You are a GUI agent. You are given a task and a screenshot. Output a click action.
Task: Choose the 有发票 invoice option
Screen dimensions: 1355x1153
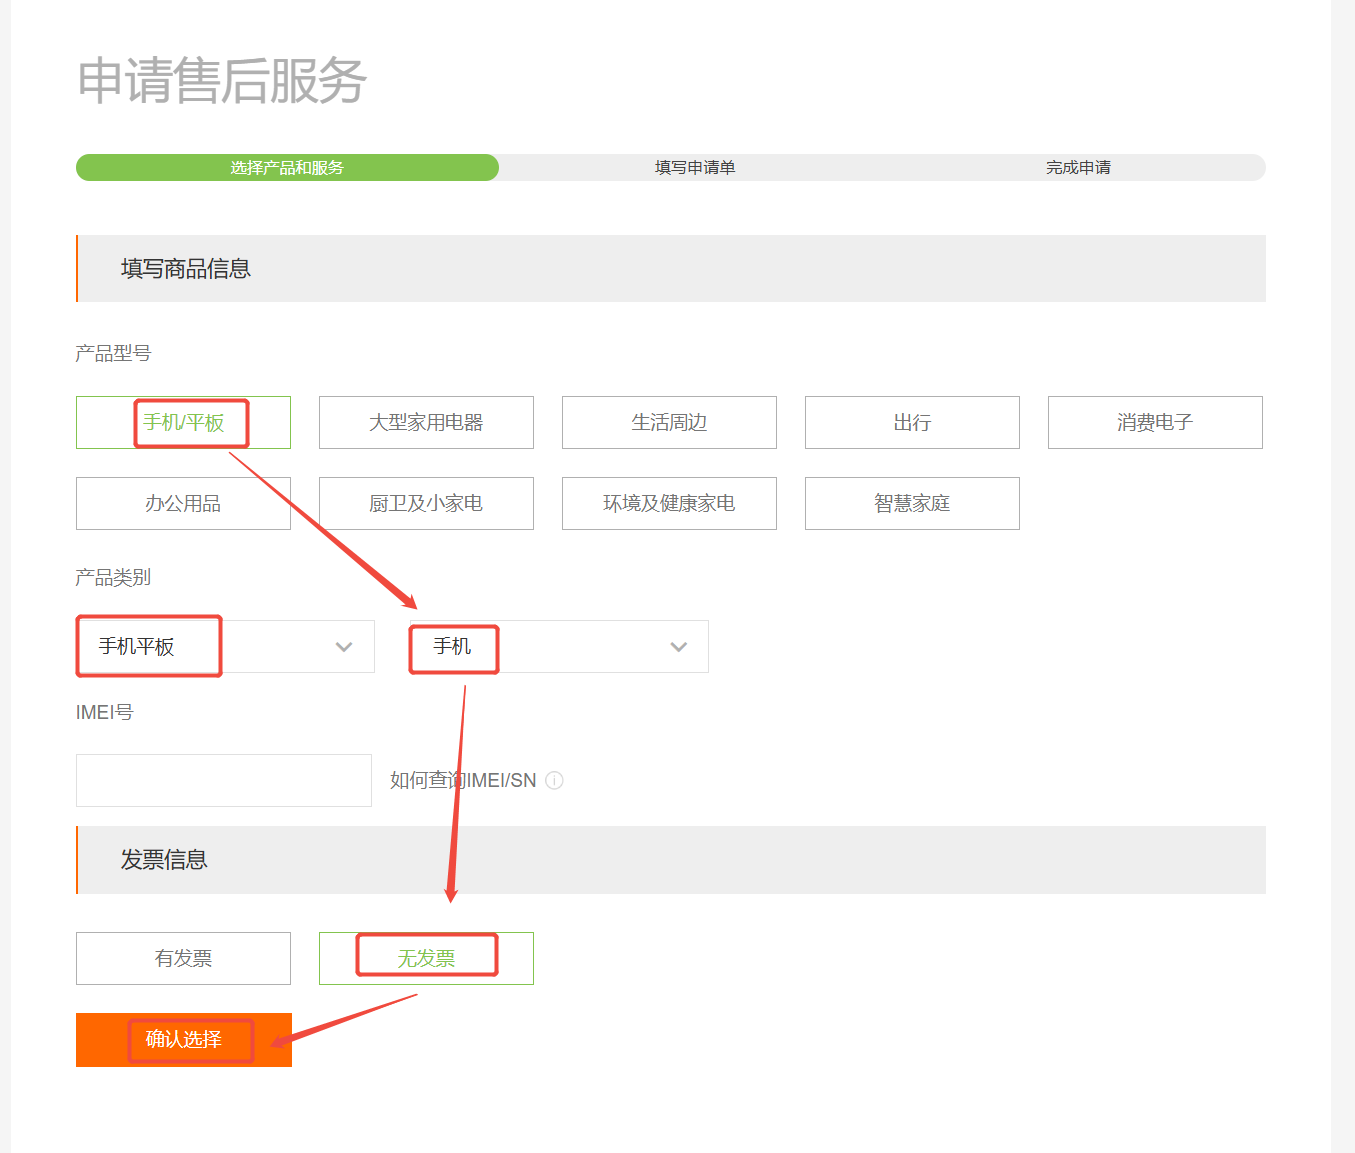(x=183, y=959)
